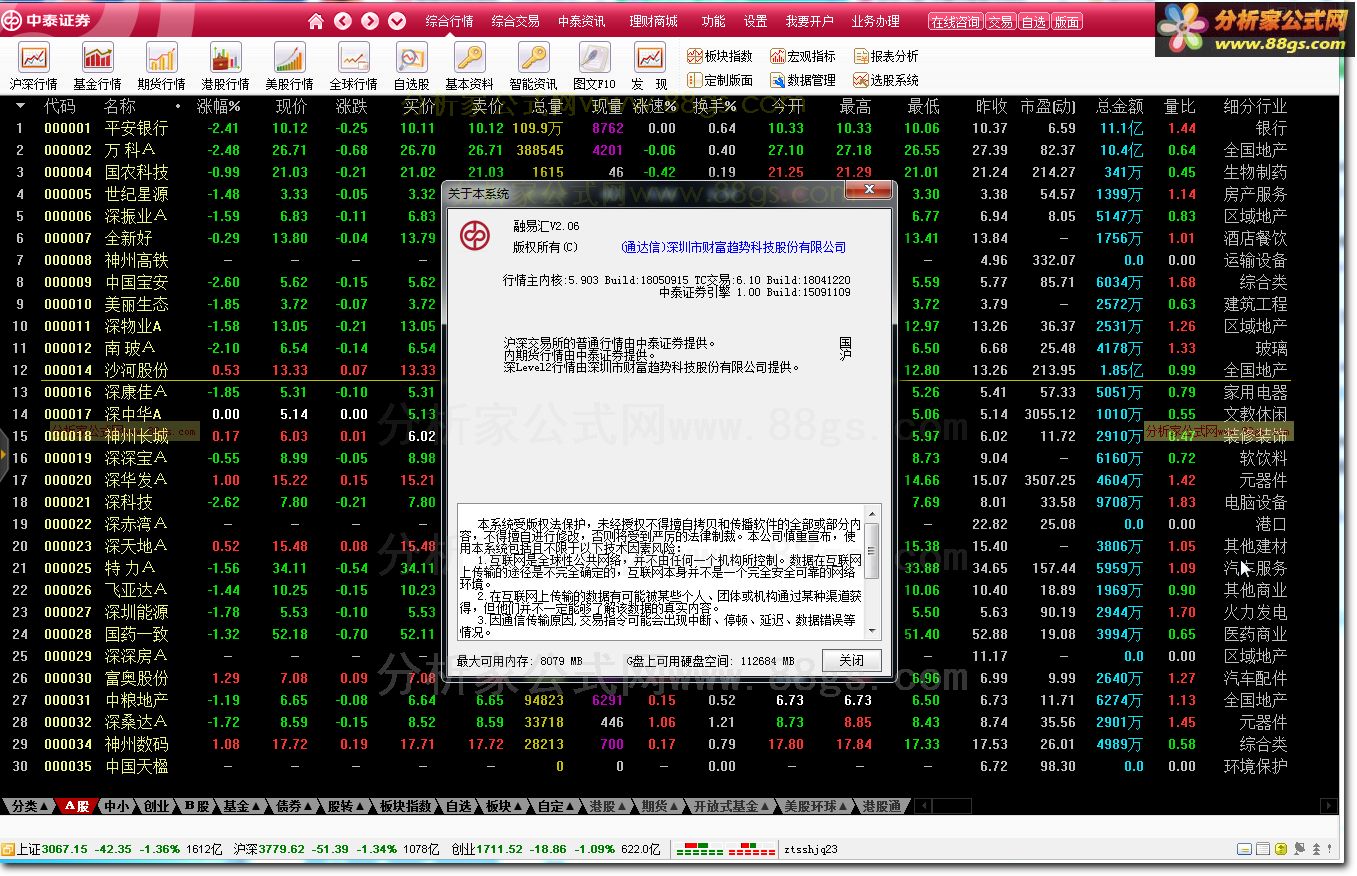Open 智能资讯 key icon
Screen dimensions: 1357x876
pos(533,67)
